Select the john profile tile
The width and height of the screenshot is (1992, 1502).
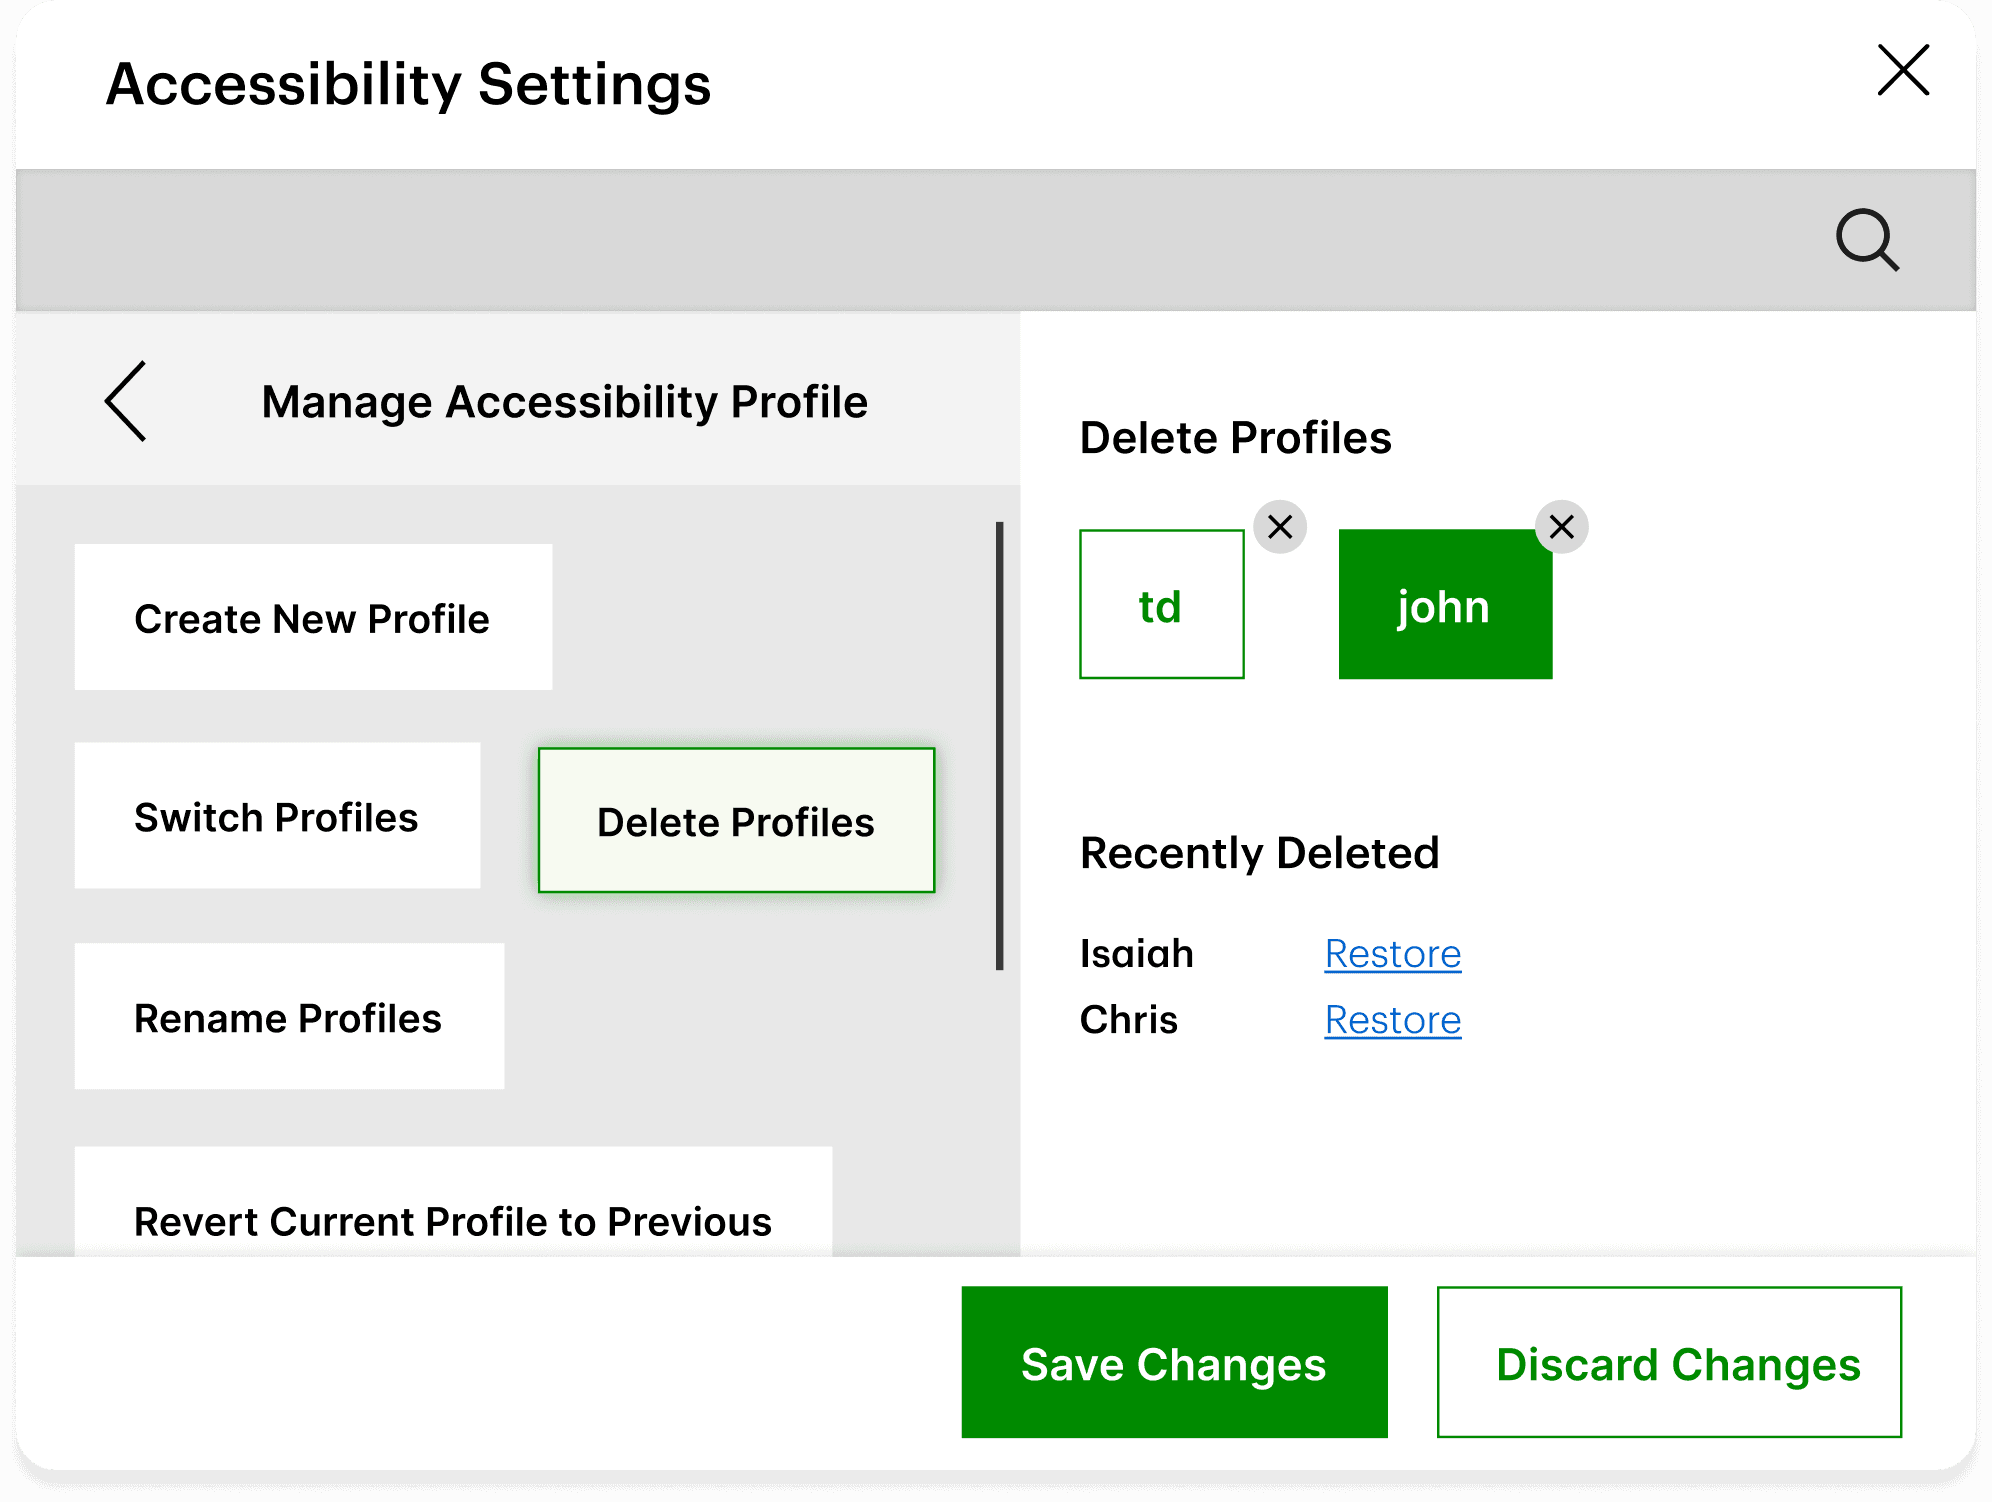click(1445, 604)
